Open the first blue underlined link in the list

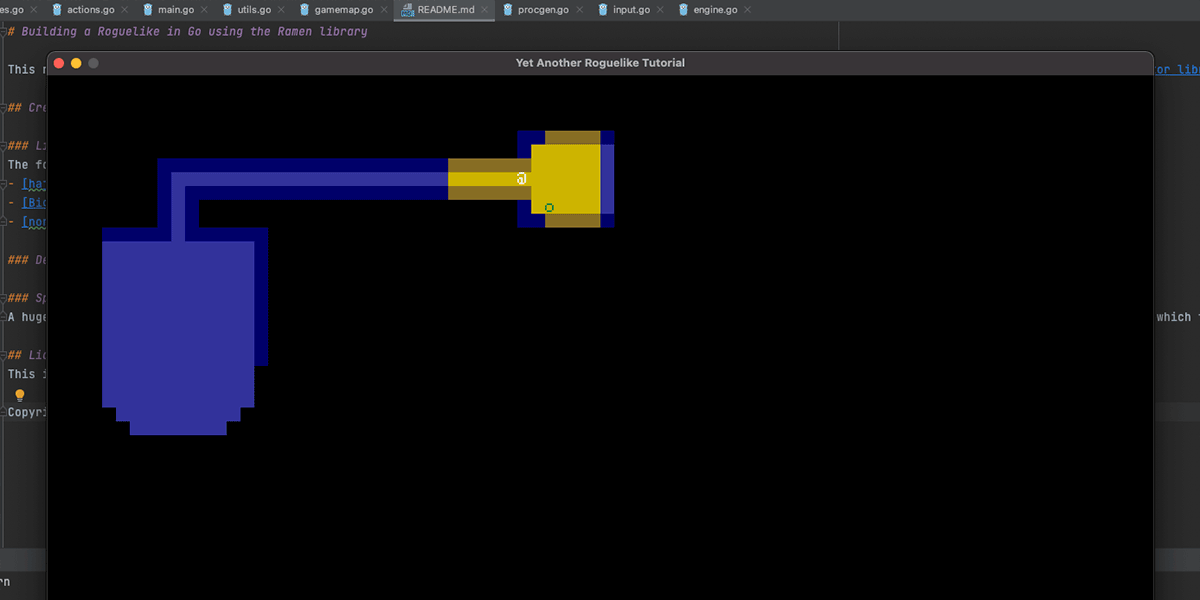(x=32, y=183)
